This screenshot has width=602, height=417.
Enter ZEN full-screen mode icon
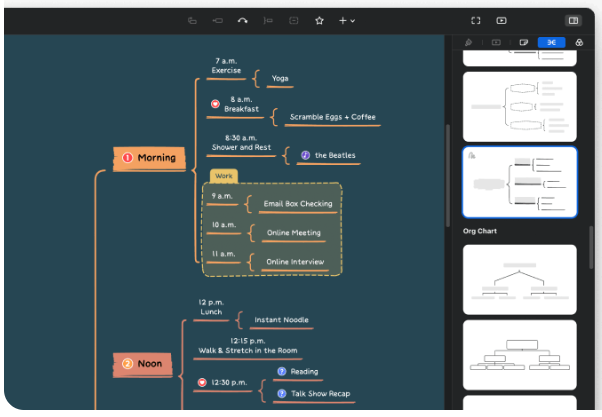(x=476, y=20)
